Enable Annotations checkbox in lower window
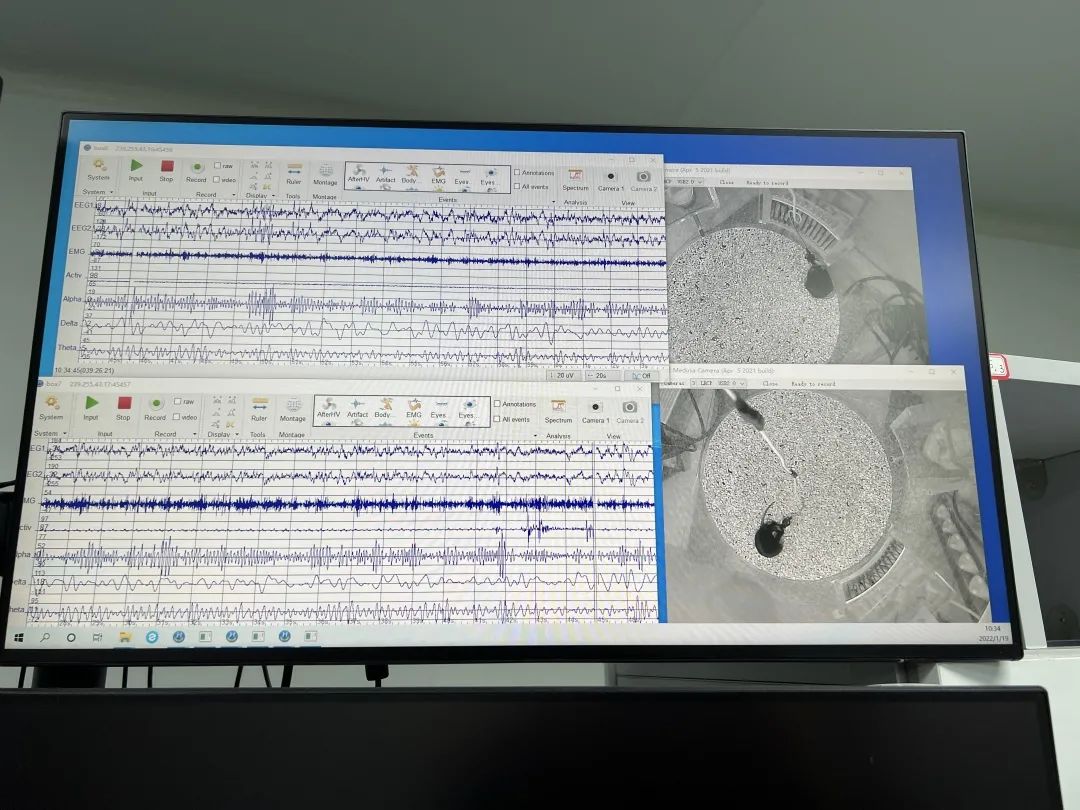Screen dimensions: 1080x810 click(x=497, y=404)
